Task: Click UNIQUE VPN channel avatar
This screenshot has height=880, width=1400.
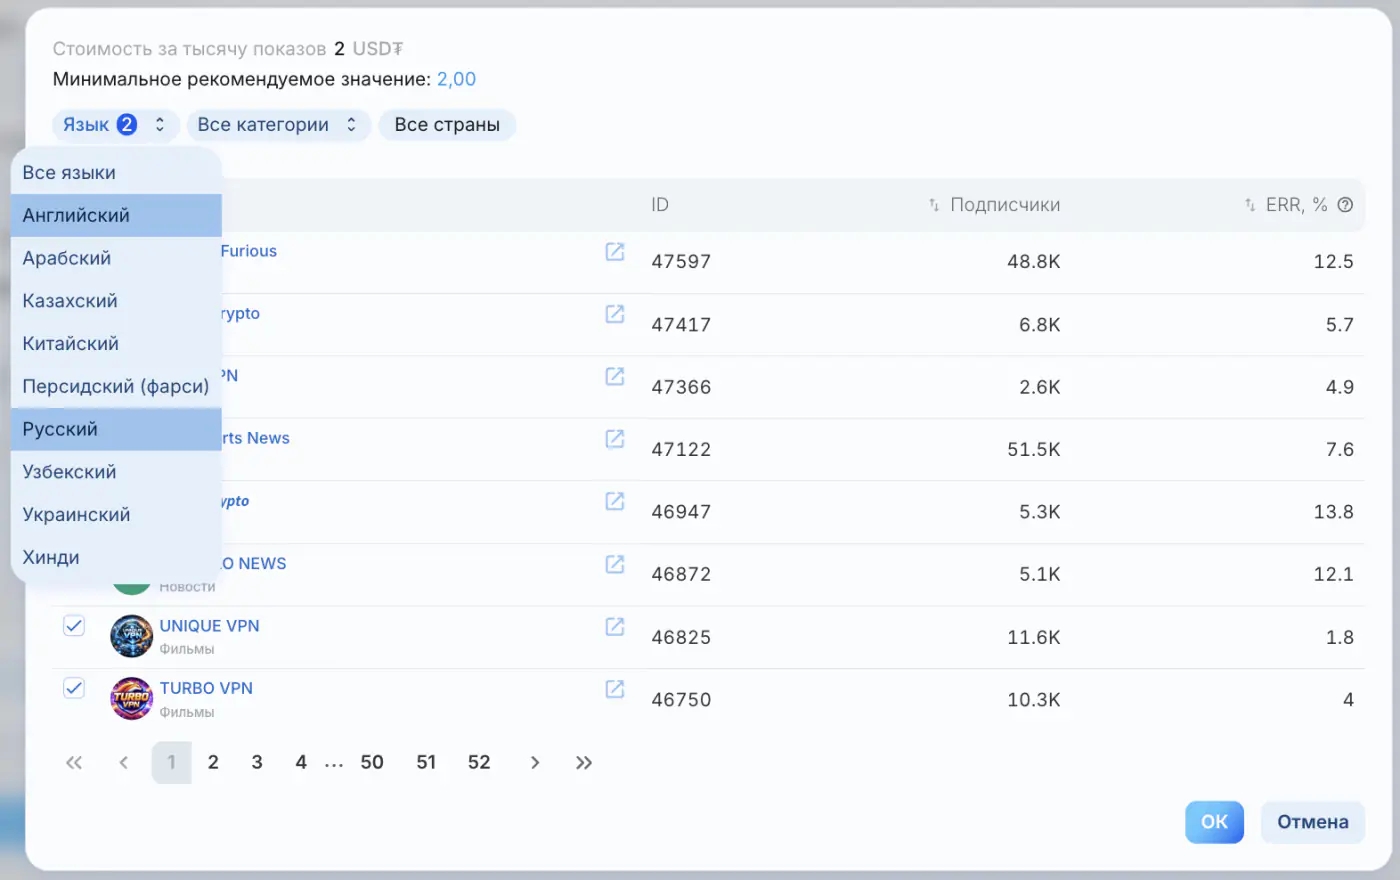Action: coord(131,636)
